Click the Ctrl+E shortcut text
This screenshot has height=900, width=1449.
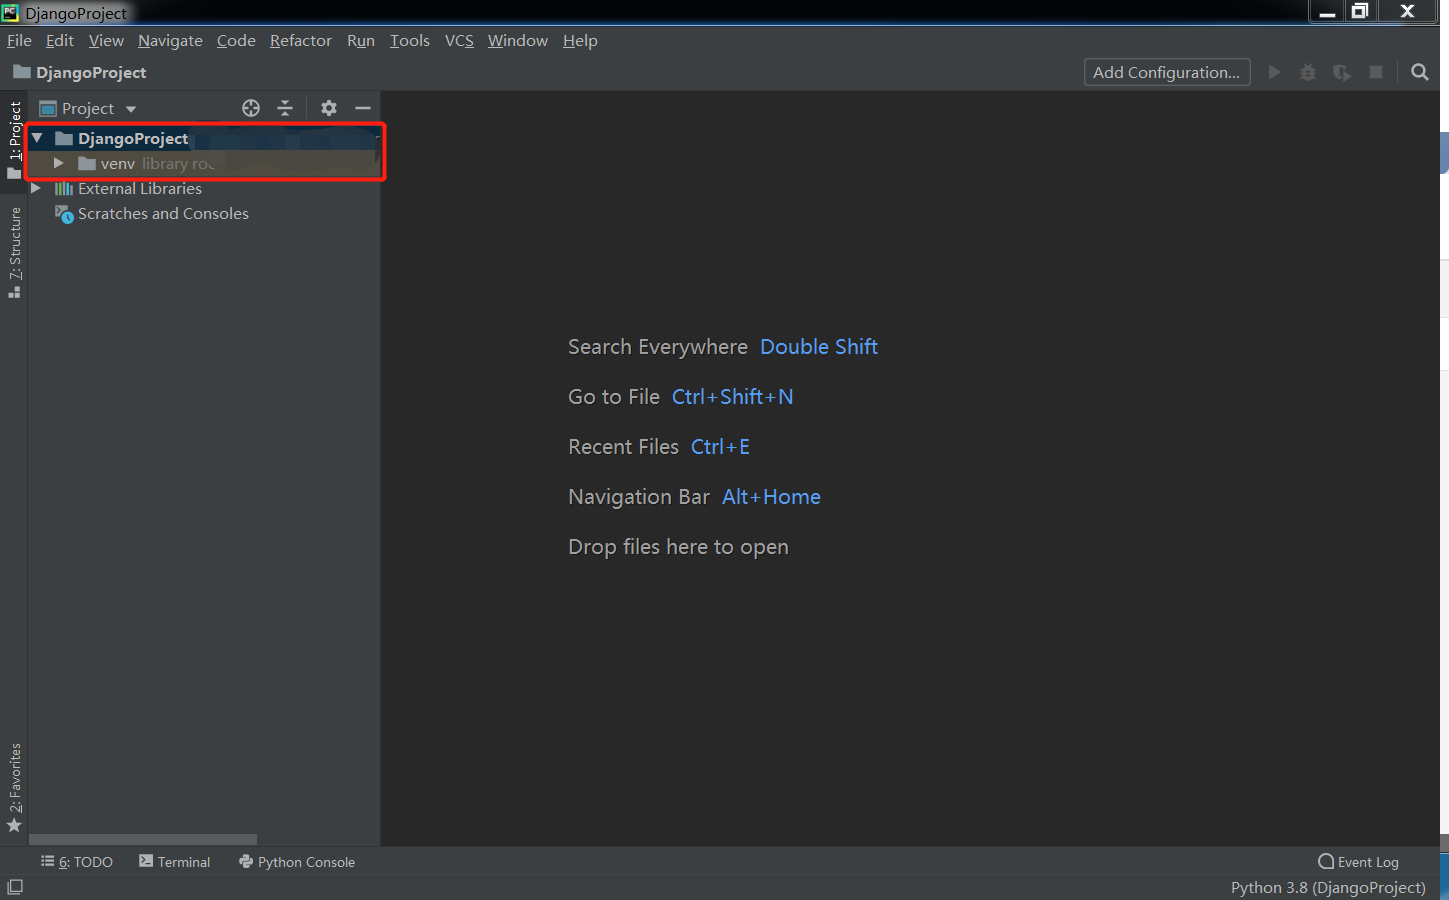coord(720,447)
